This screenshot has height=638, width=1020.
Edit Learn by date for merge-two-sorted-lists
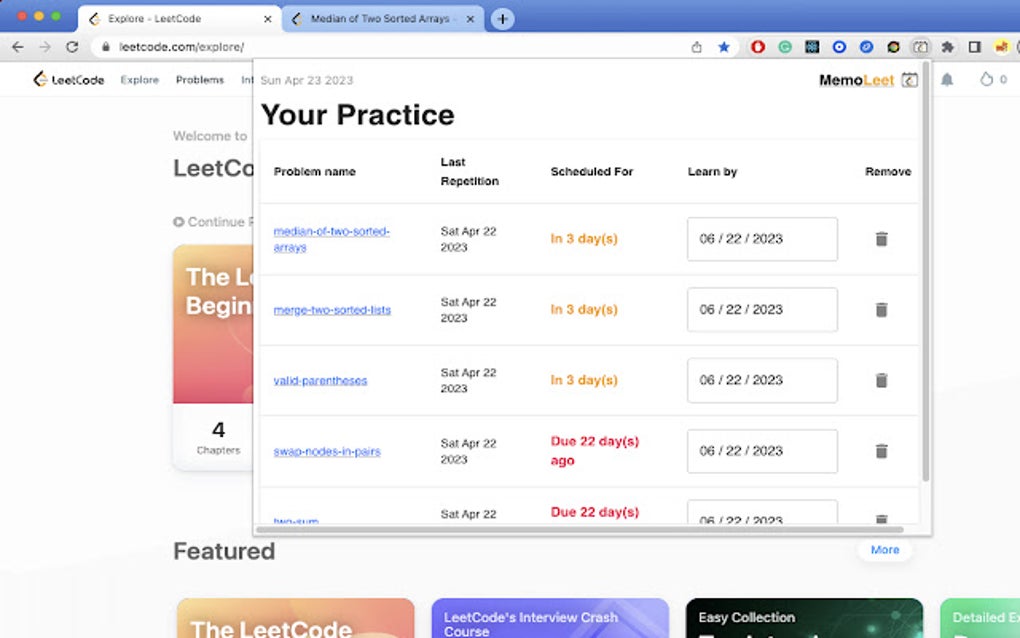(762, 310)
